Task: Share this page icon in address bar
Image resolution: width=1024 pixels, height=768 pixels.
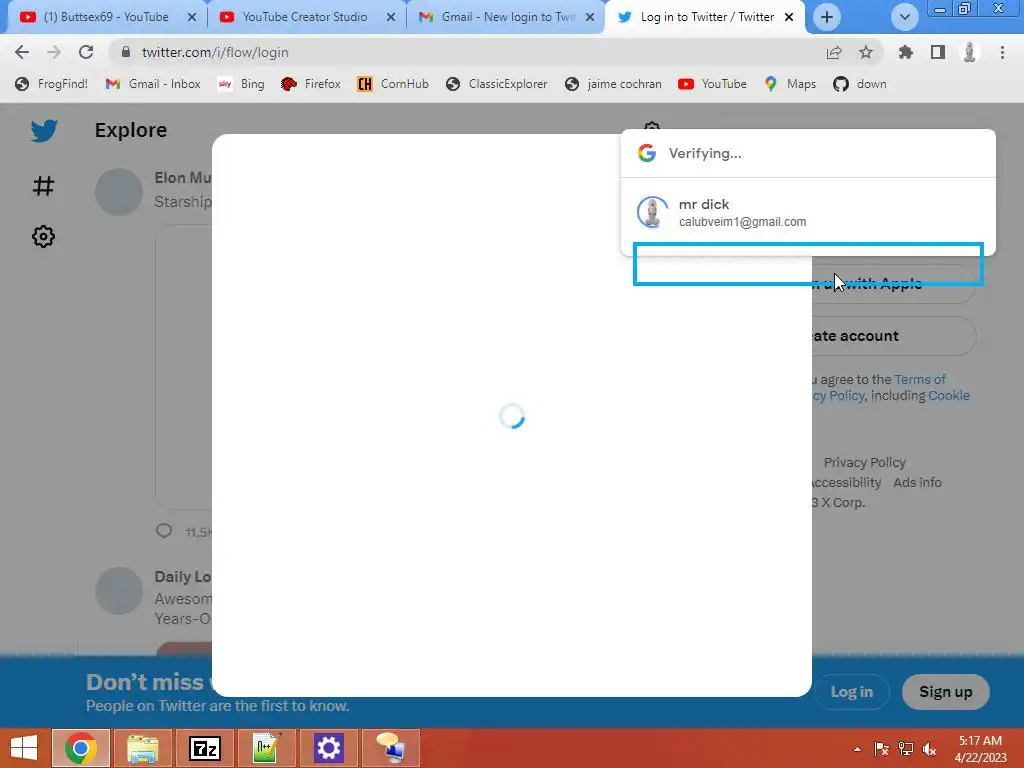Action: 834,52
